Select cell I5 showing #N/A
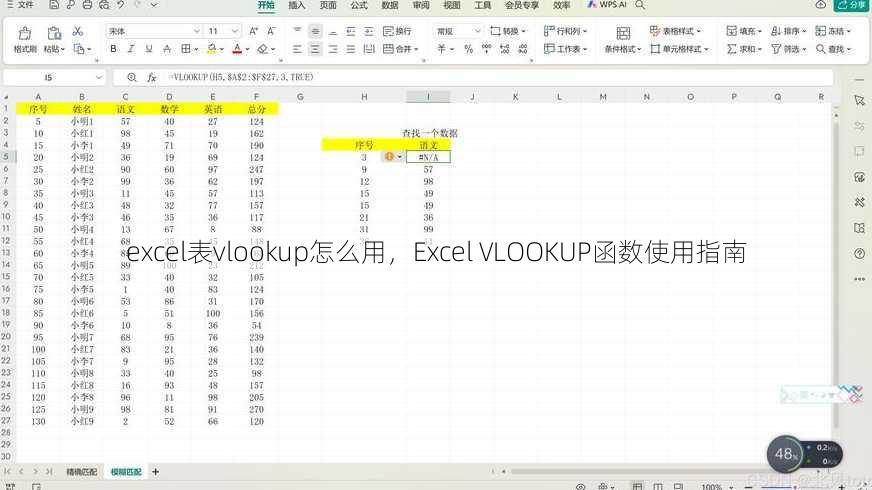The width and height of the screenshot is (872, 490). coord(428,157)
